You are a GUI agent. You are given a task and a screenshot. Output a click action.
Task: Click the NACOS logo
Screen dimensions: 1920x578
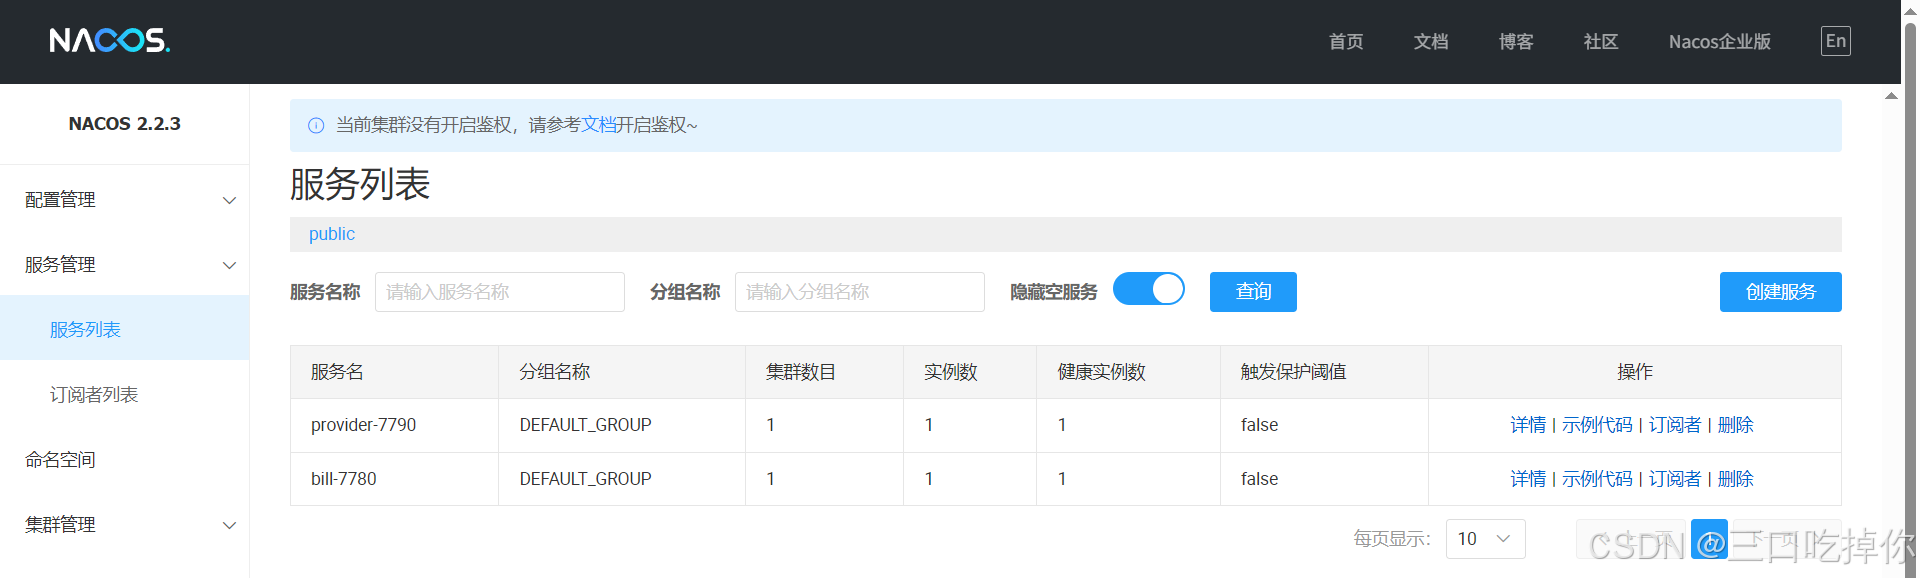(x=109, y=40)
